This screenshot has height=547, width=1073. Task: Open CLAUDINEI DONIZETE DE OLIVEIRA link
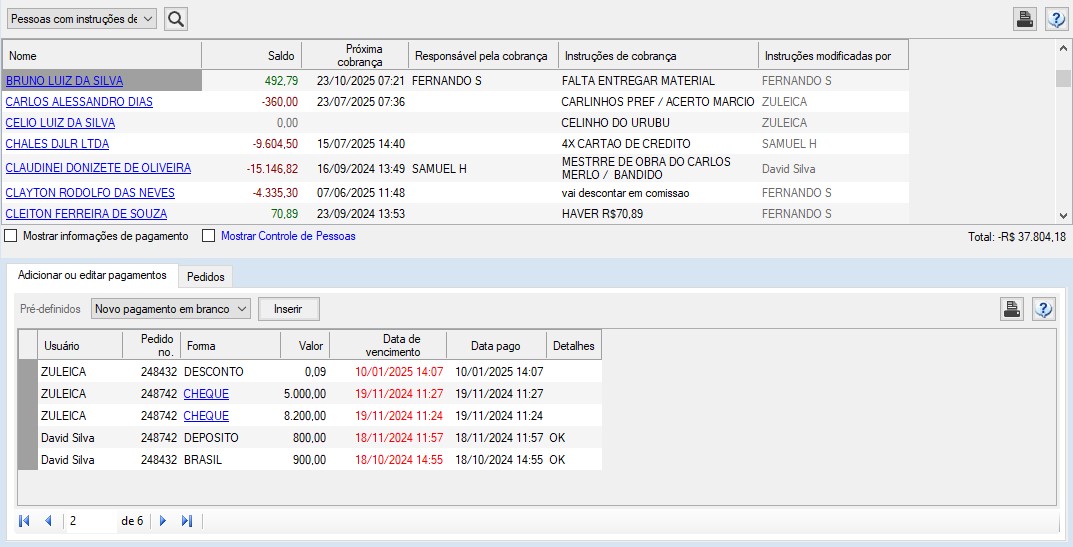point(98,168)
